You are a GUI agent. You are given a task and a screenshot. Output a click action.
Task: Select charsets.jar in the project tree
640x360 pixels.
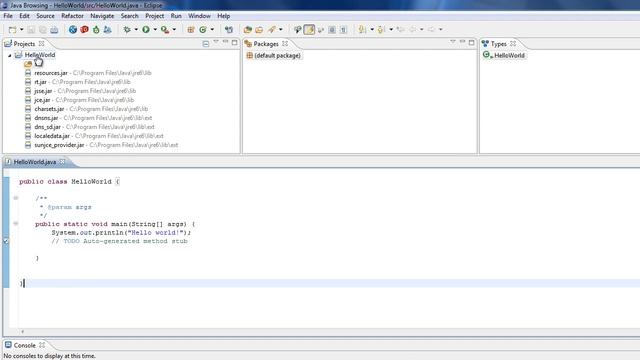[x=49, y=109]
